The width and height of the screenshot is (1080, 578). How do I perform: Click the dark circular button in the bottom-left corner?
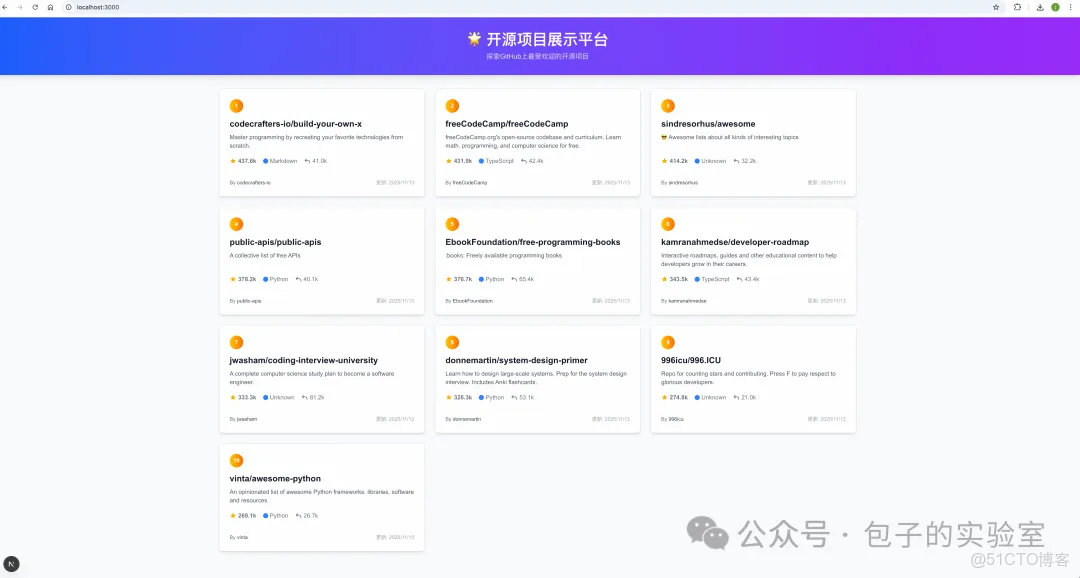point(11,563)
